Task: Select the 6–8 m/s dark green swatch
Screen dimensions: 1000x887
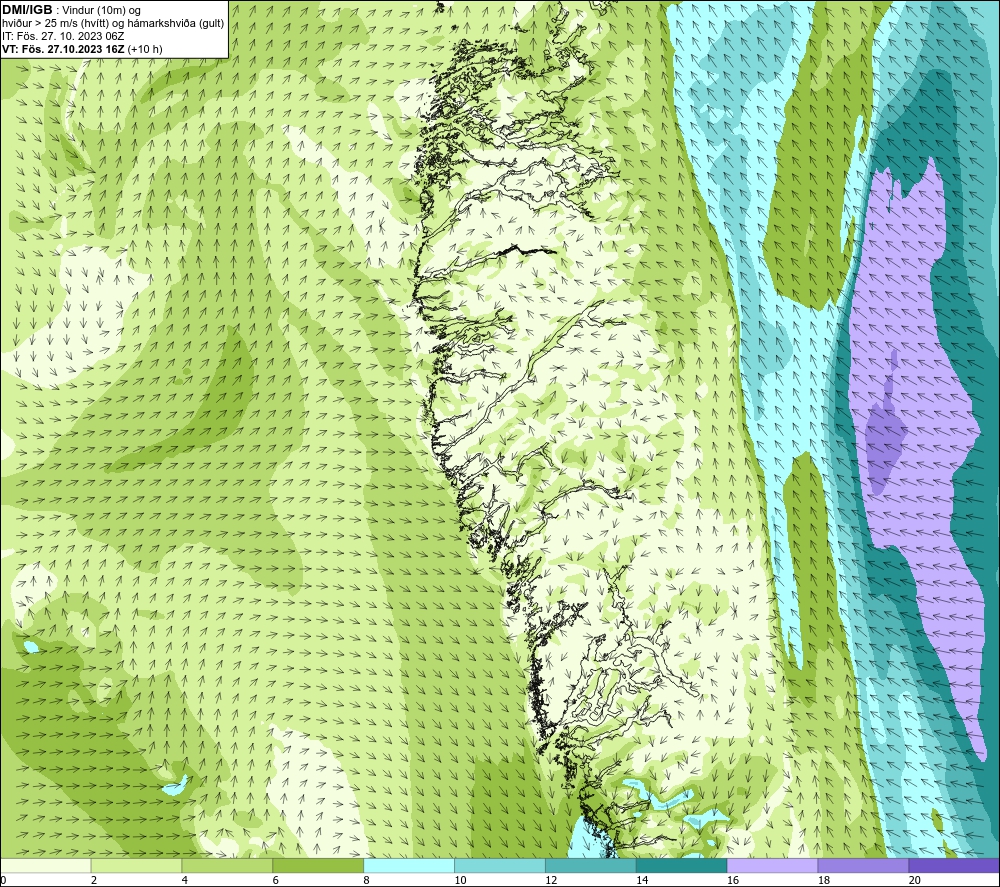Action: [318, 865]
